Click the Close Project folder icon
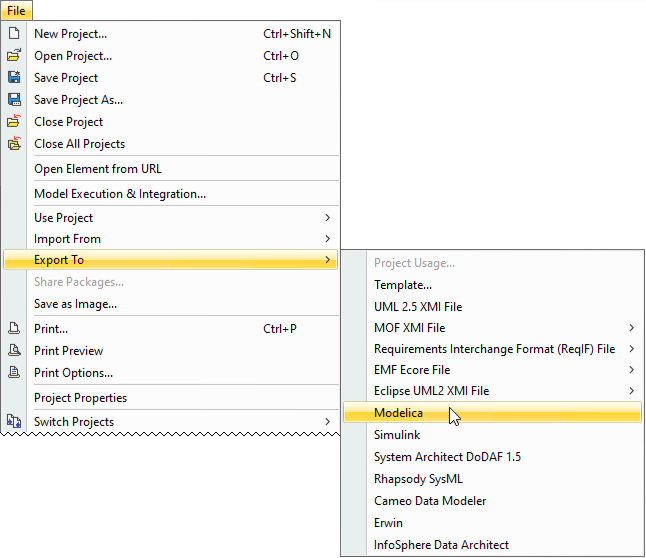Viewport: 646px width, 558px height. (x=14, y=121)
